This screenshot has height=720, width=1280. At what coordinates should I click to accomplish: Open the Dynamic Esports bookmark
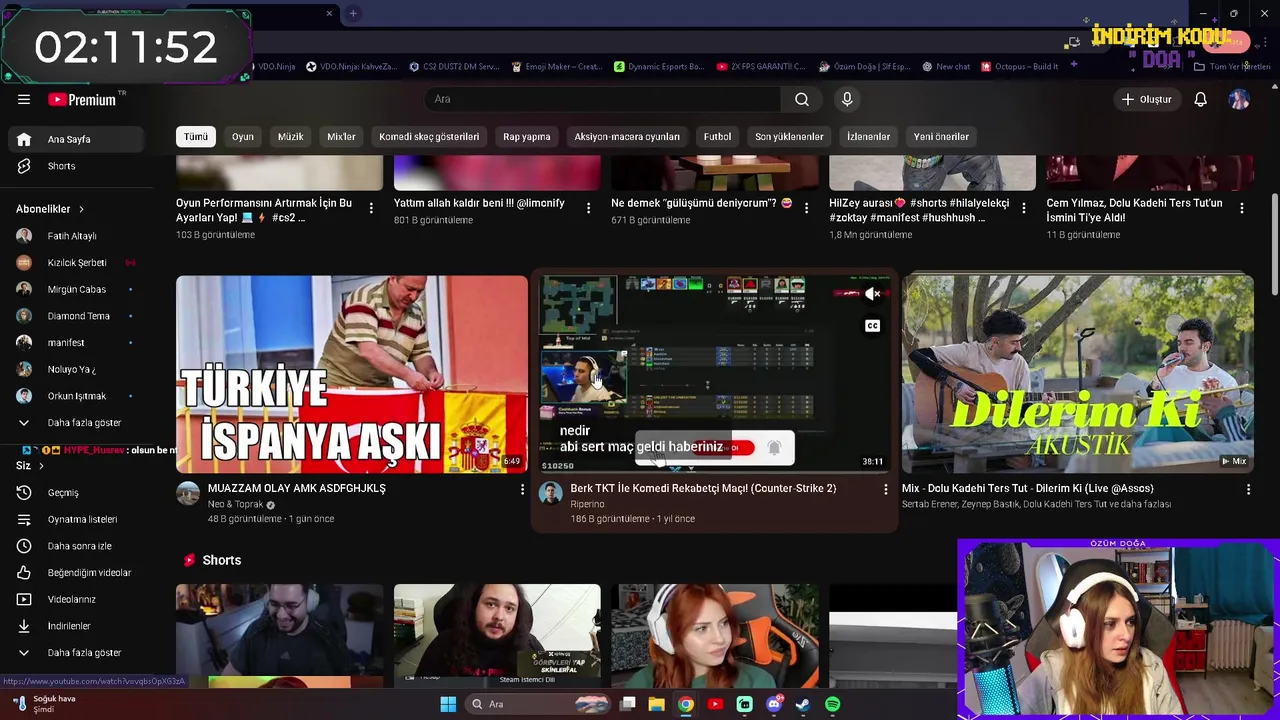point(659,67)
